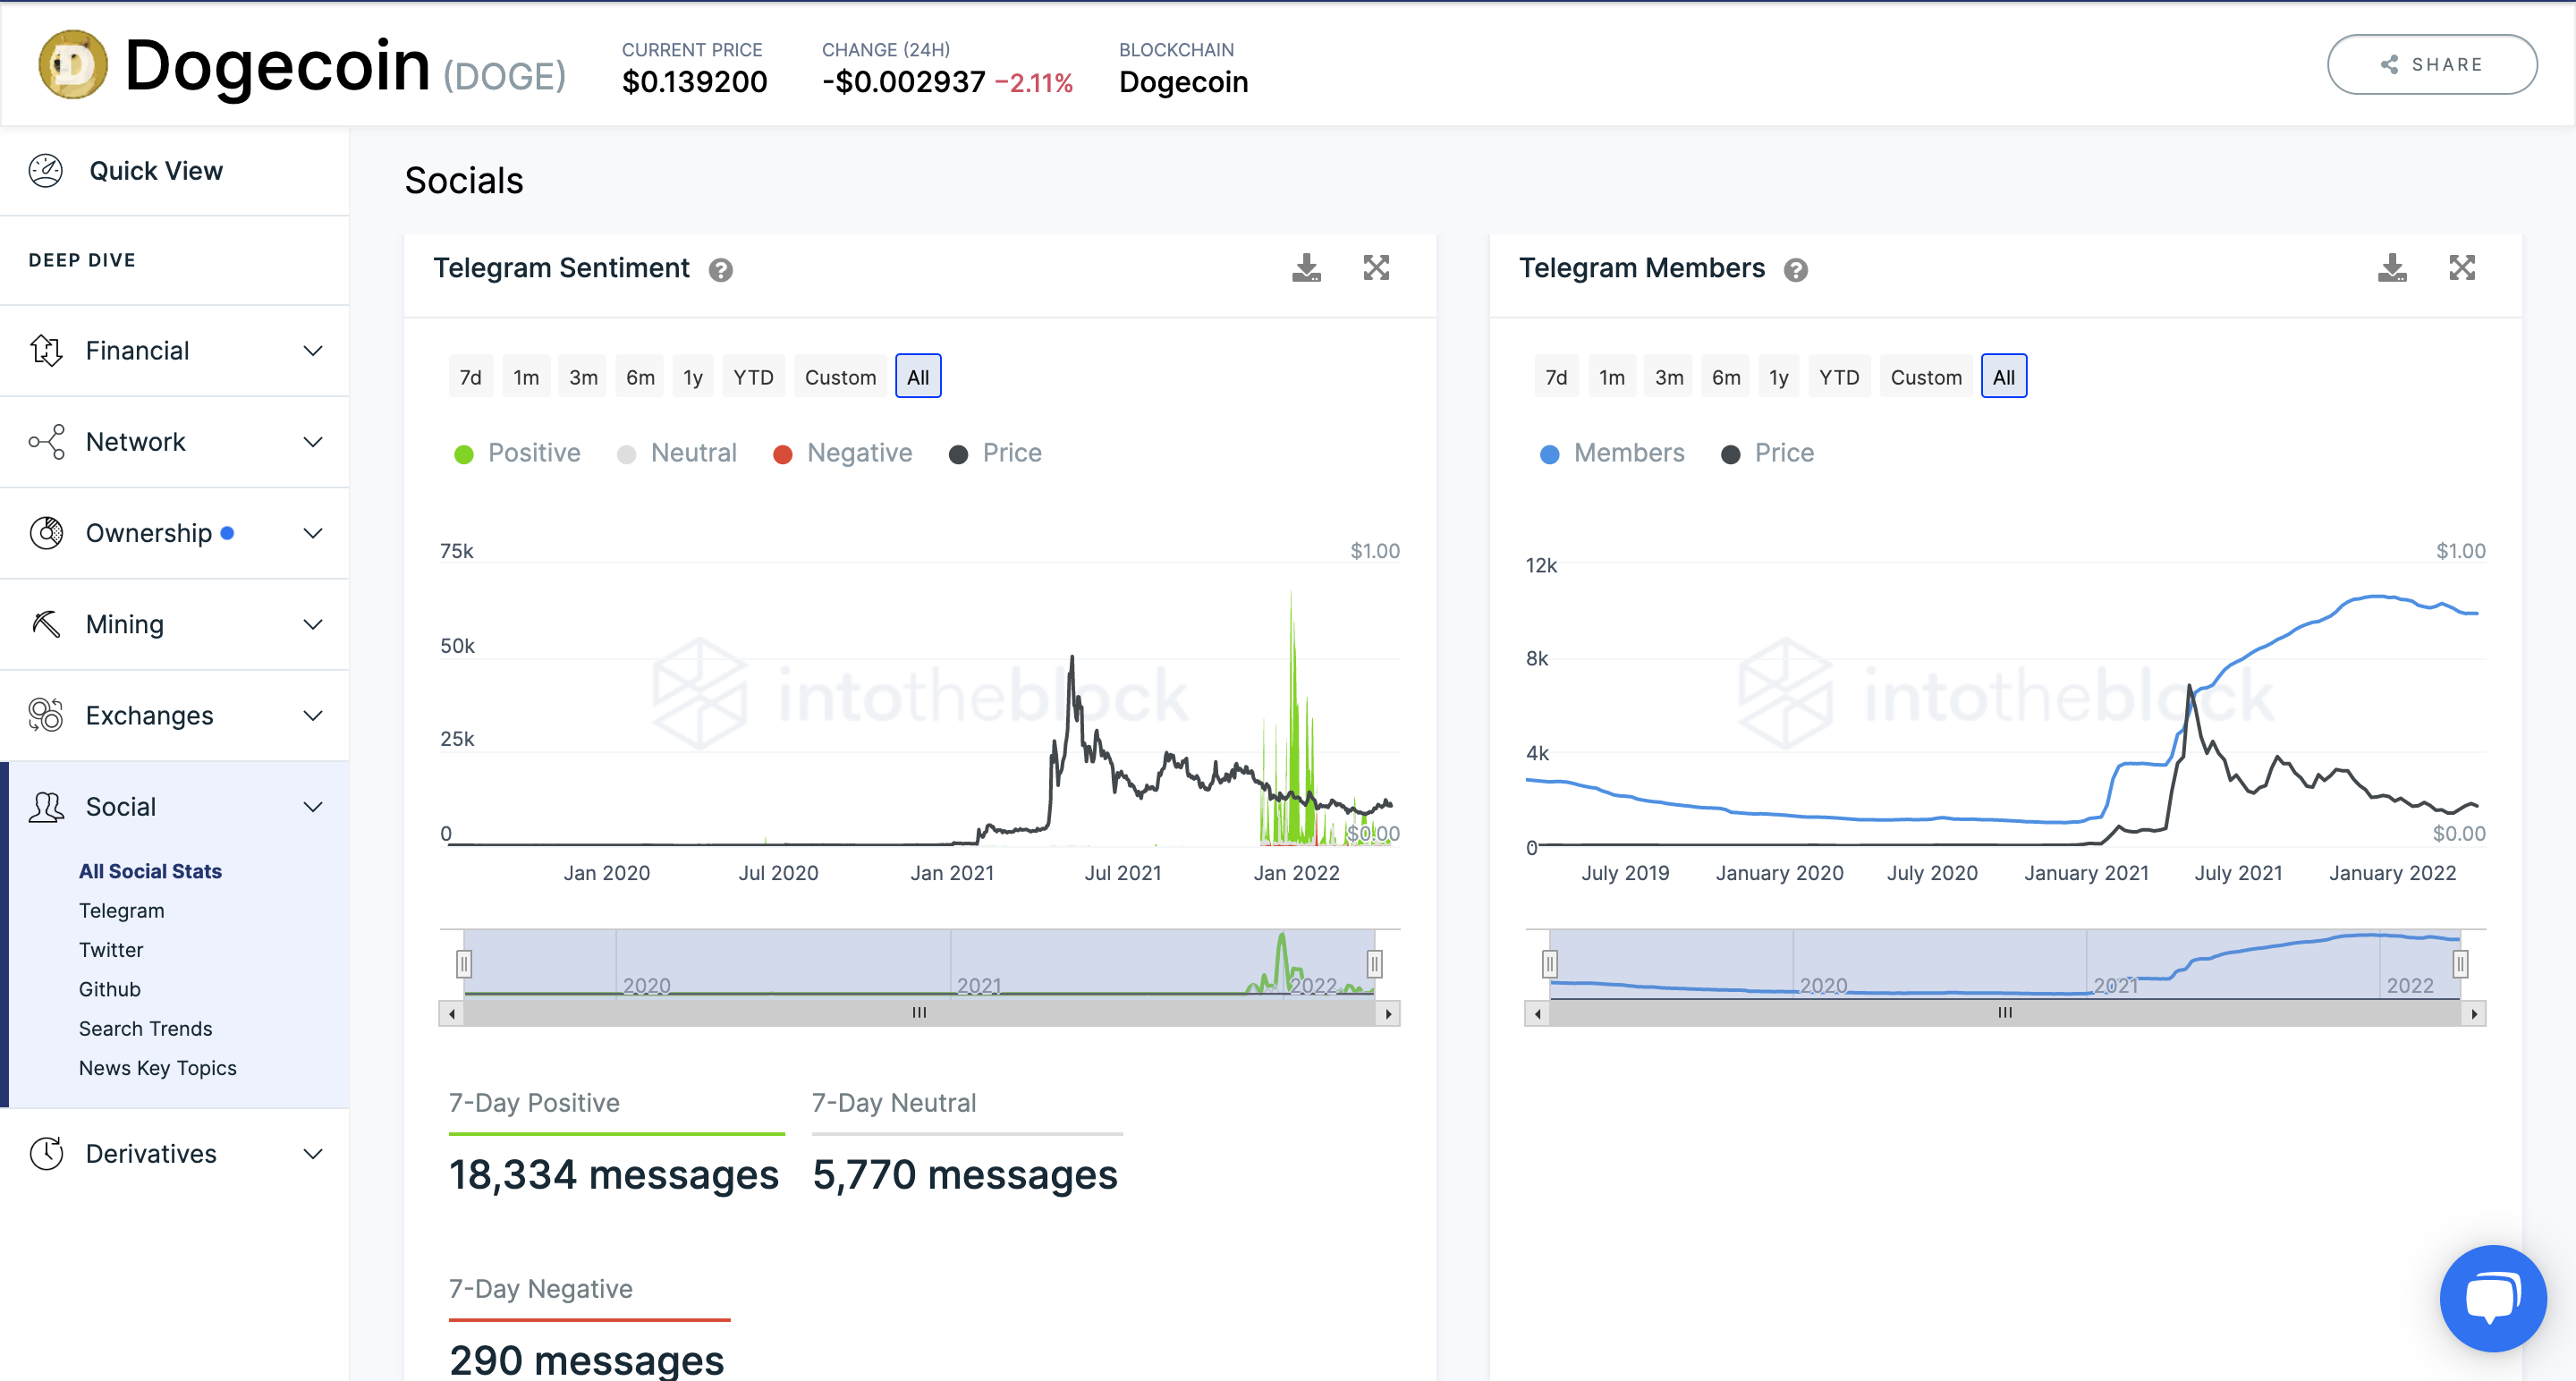The width and height of the screenshot is (2576, 1381).
Task: Open All Social Stats submenu item
Action: [x=150, y=871]
